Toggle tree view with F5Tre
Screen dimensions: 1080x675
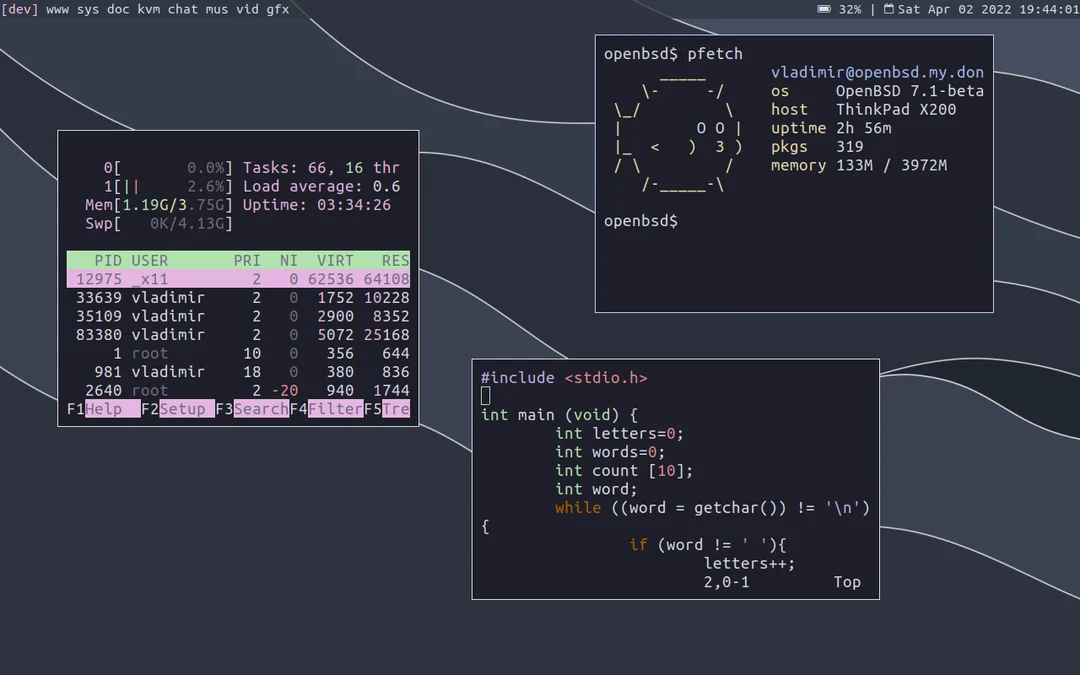pos(390,408)
